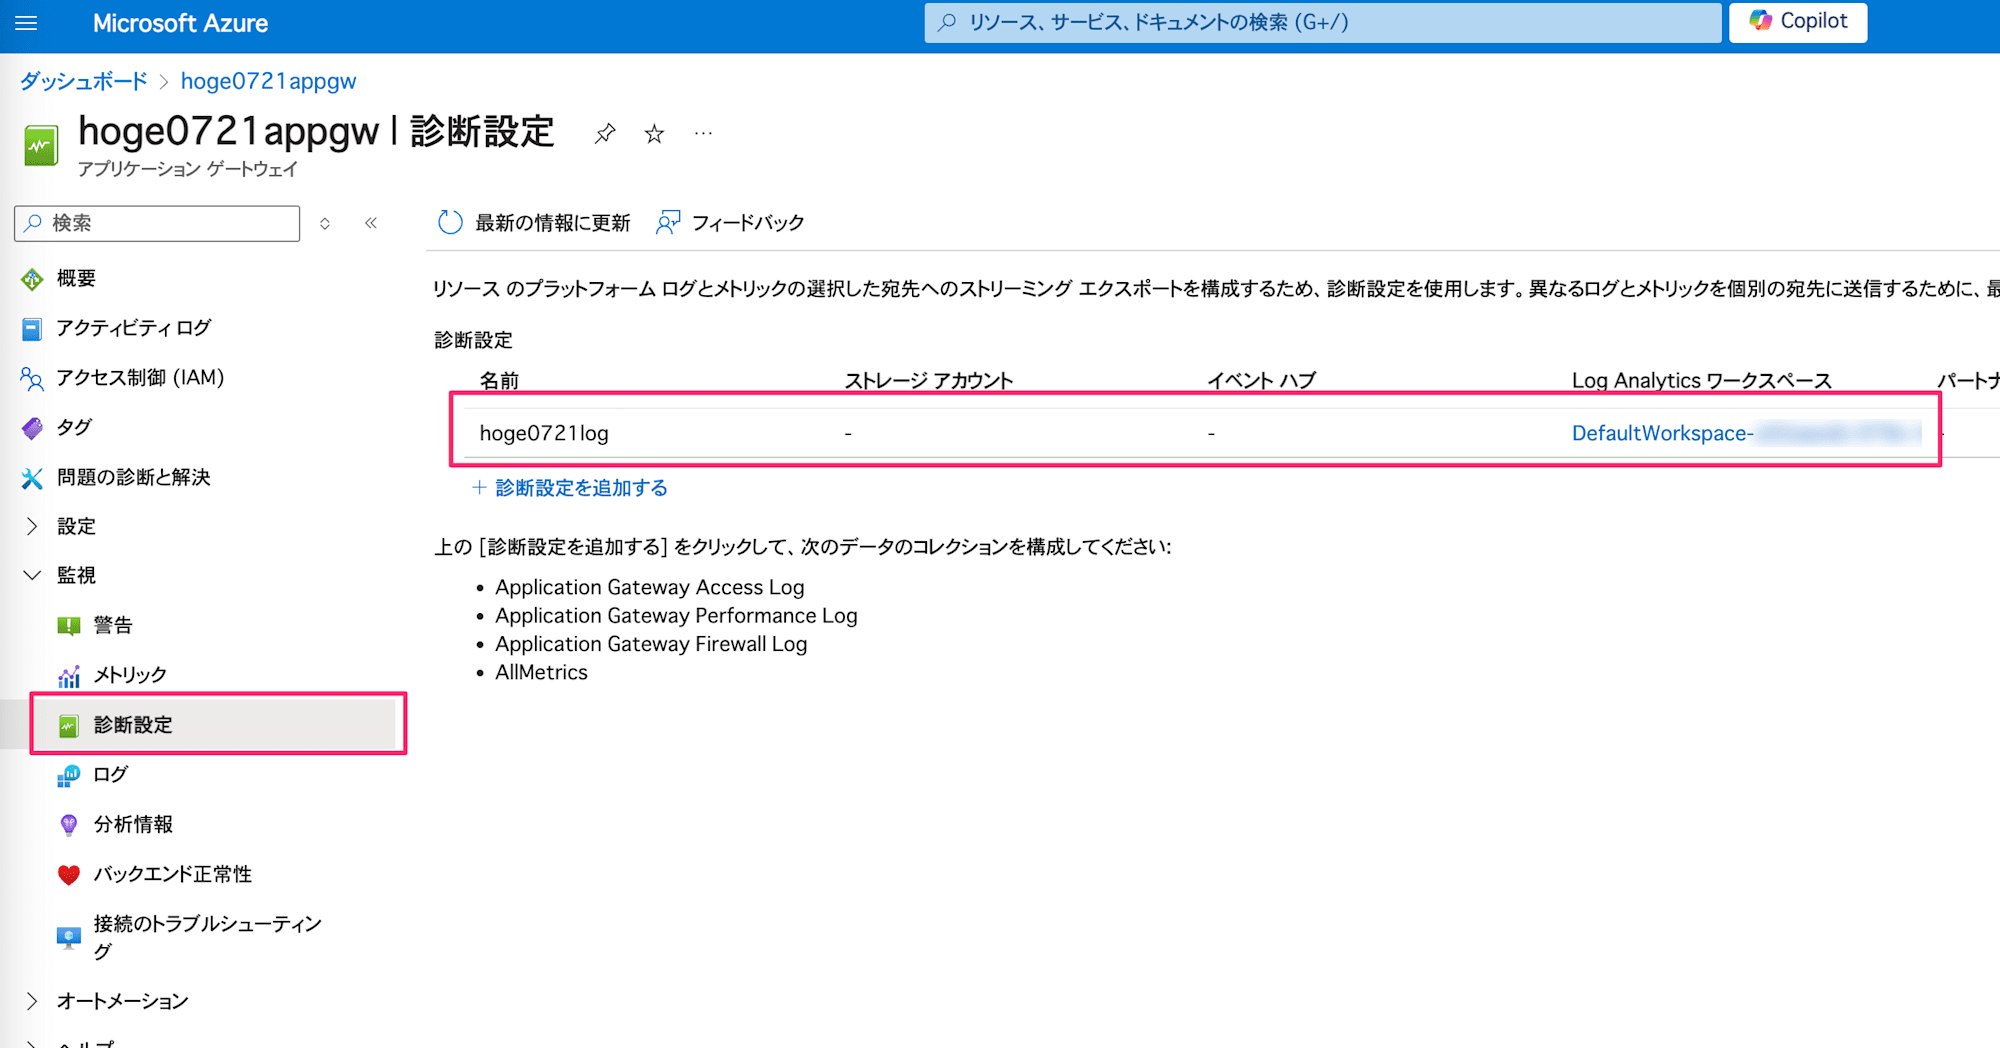Click Application Gateway Access Log text

click(x=650, y=587)
